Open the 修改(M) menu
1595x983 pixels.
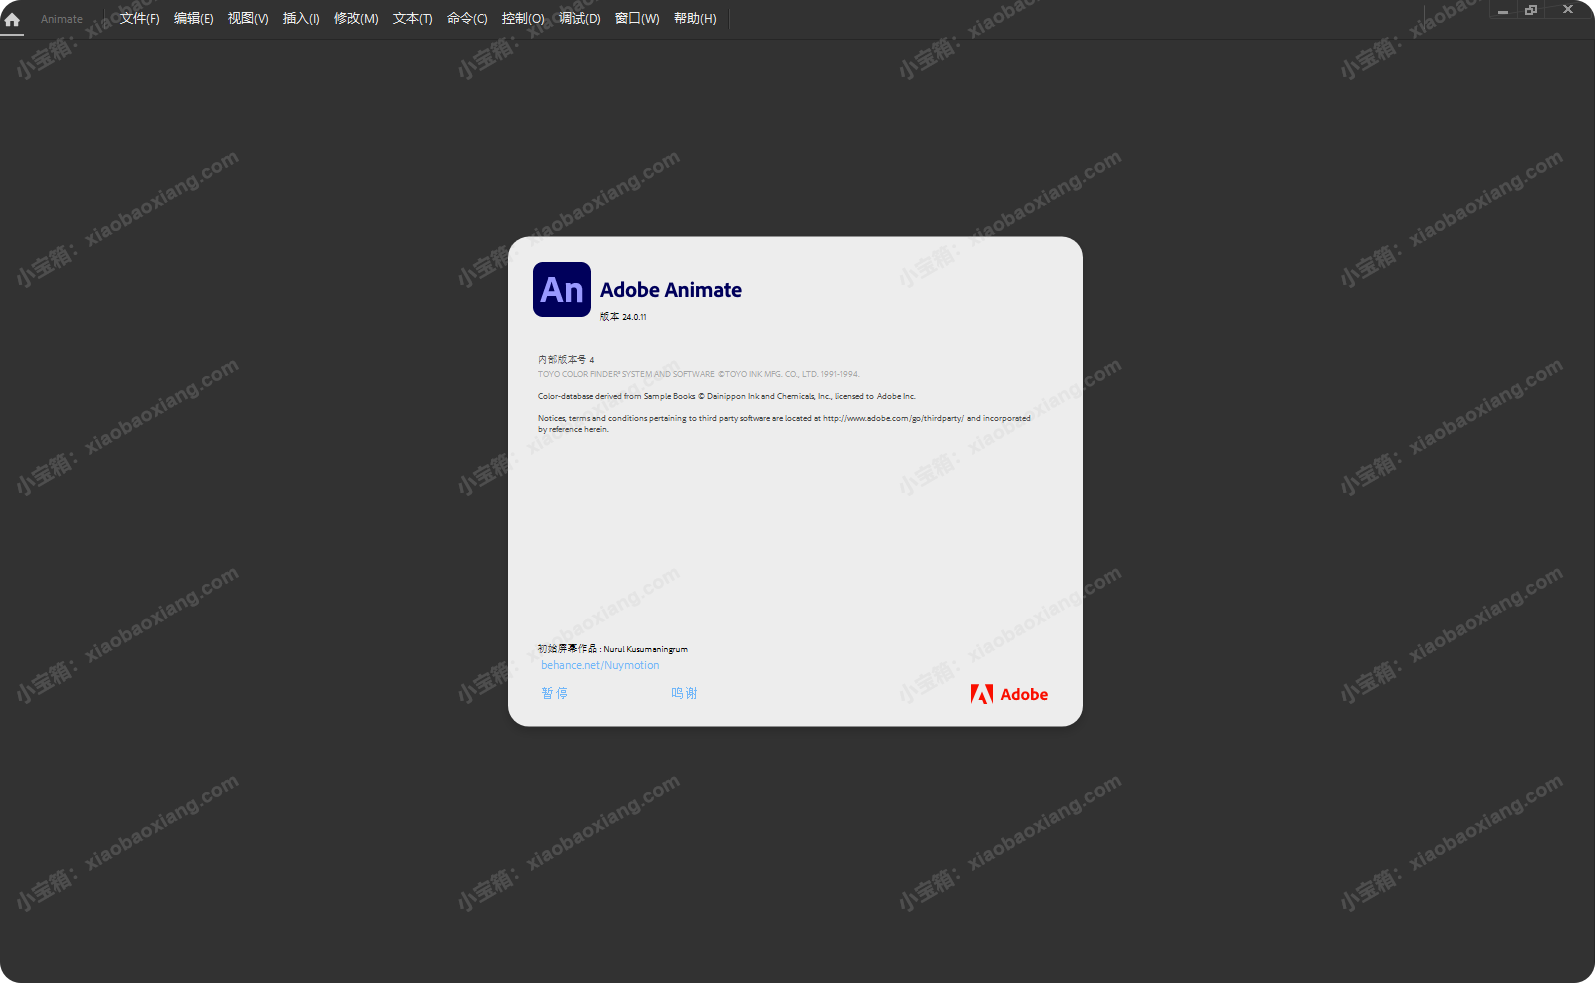tap(356, 19)
